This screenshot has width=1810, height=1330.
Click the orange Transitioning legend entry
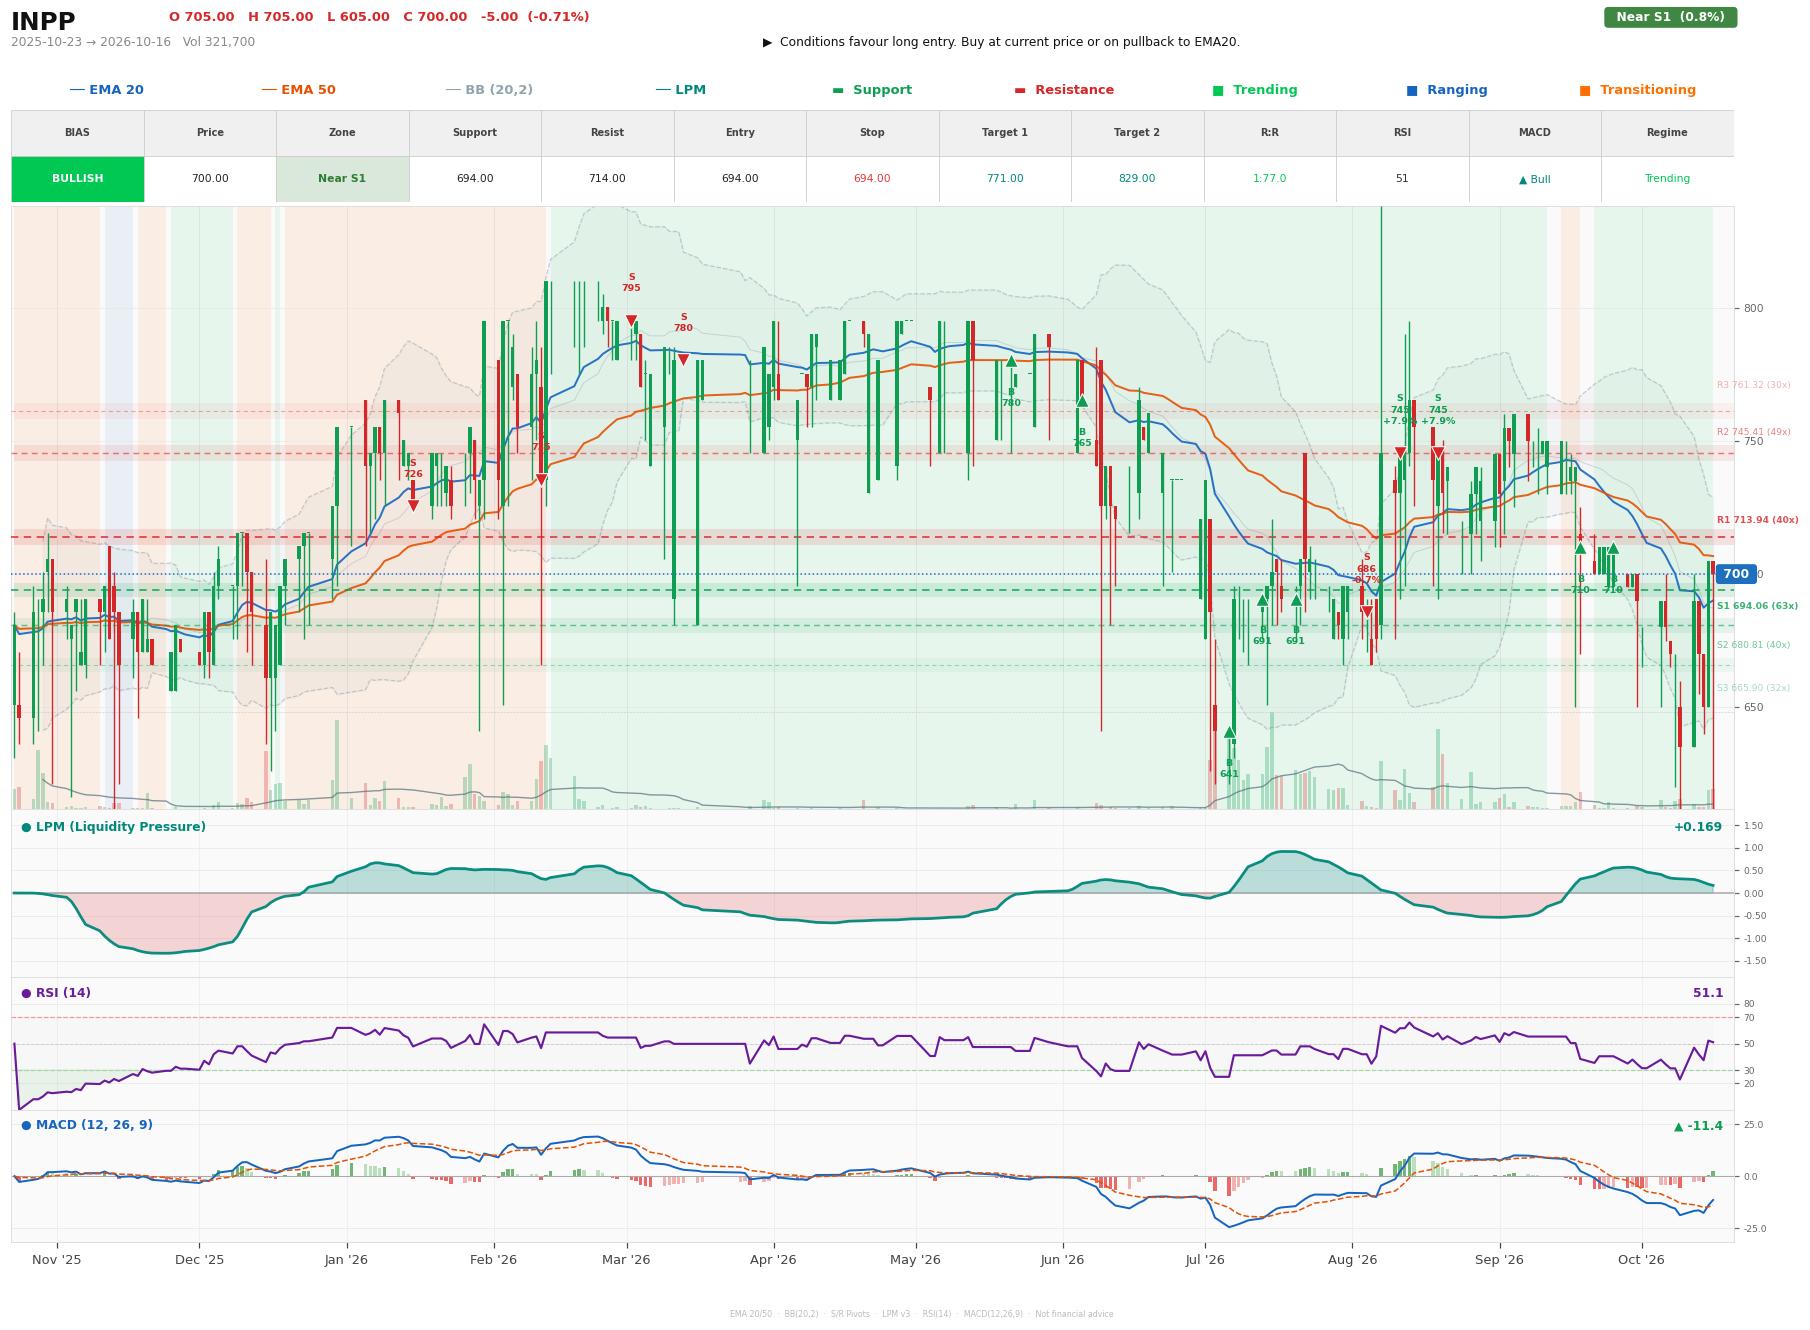[1638, 90]
